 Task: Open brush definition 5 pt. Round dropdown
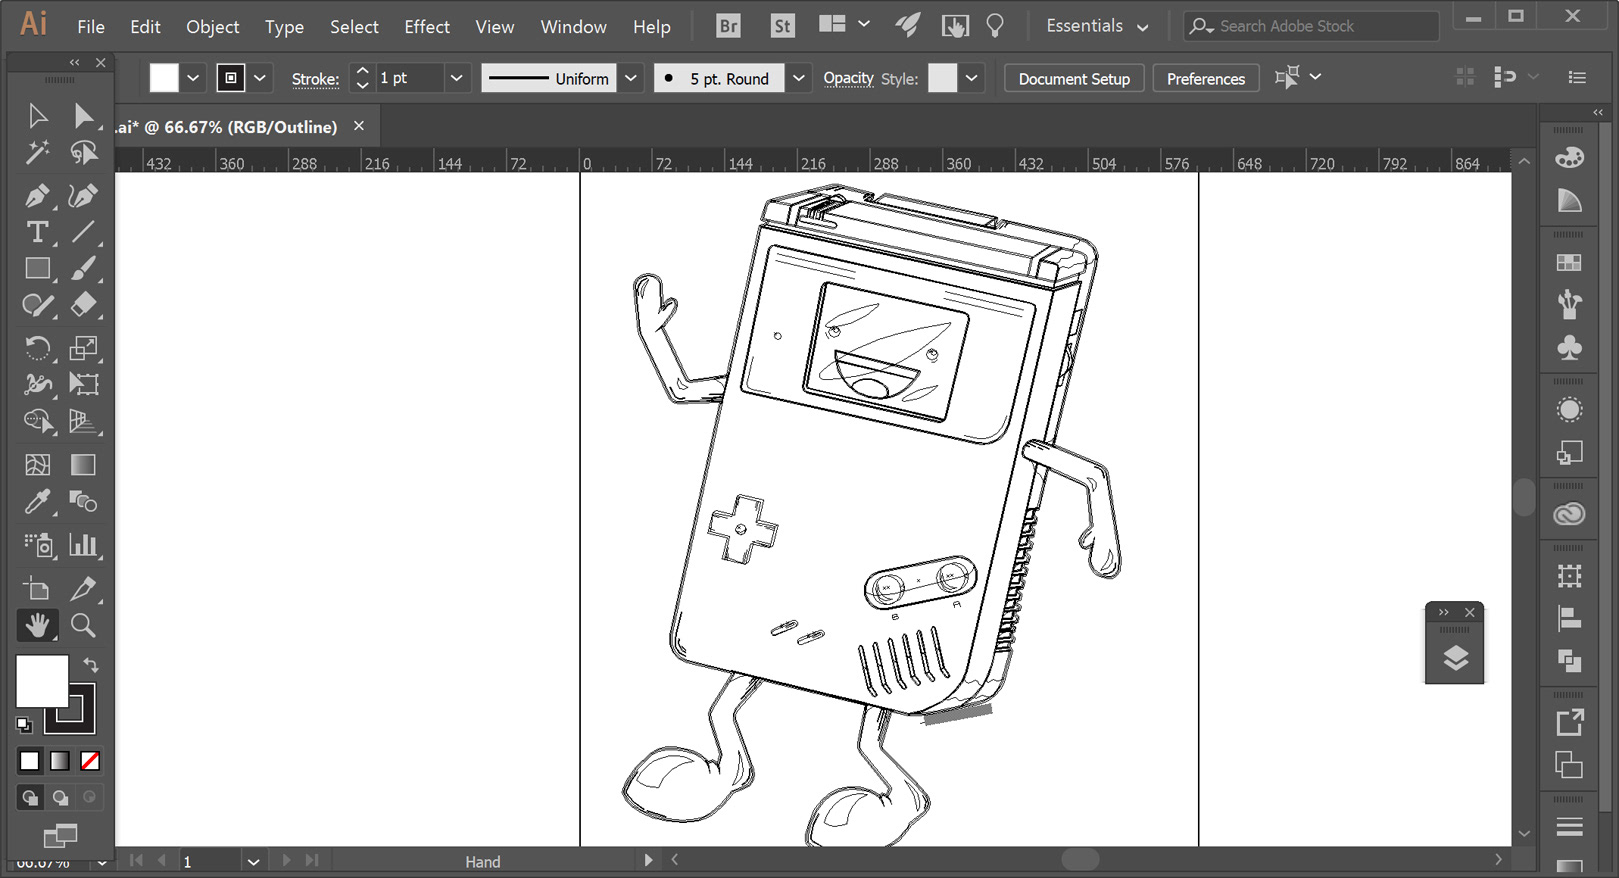pos(798,78)
